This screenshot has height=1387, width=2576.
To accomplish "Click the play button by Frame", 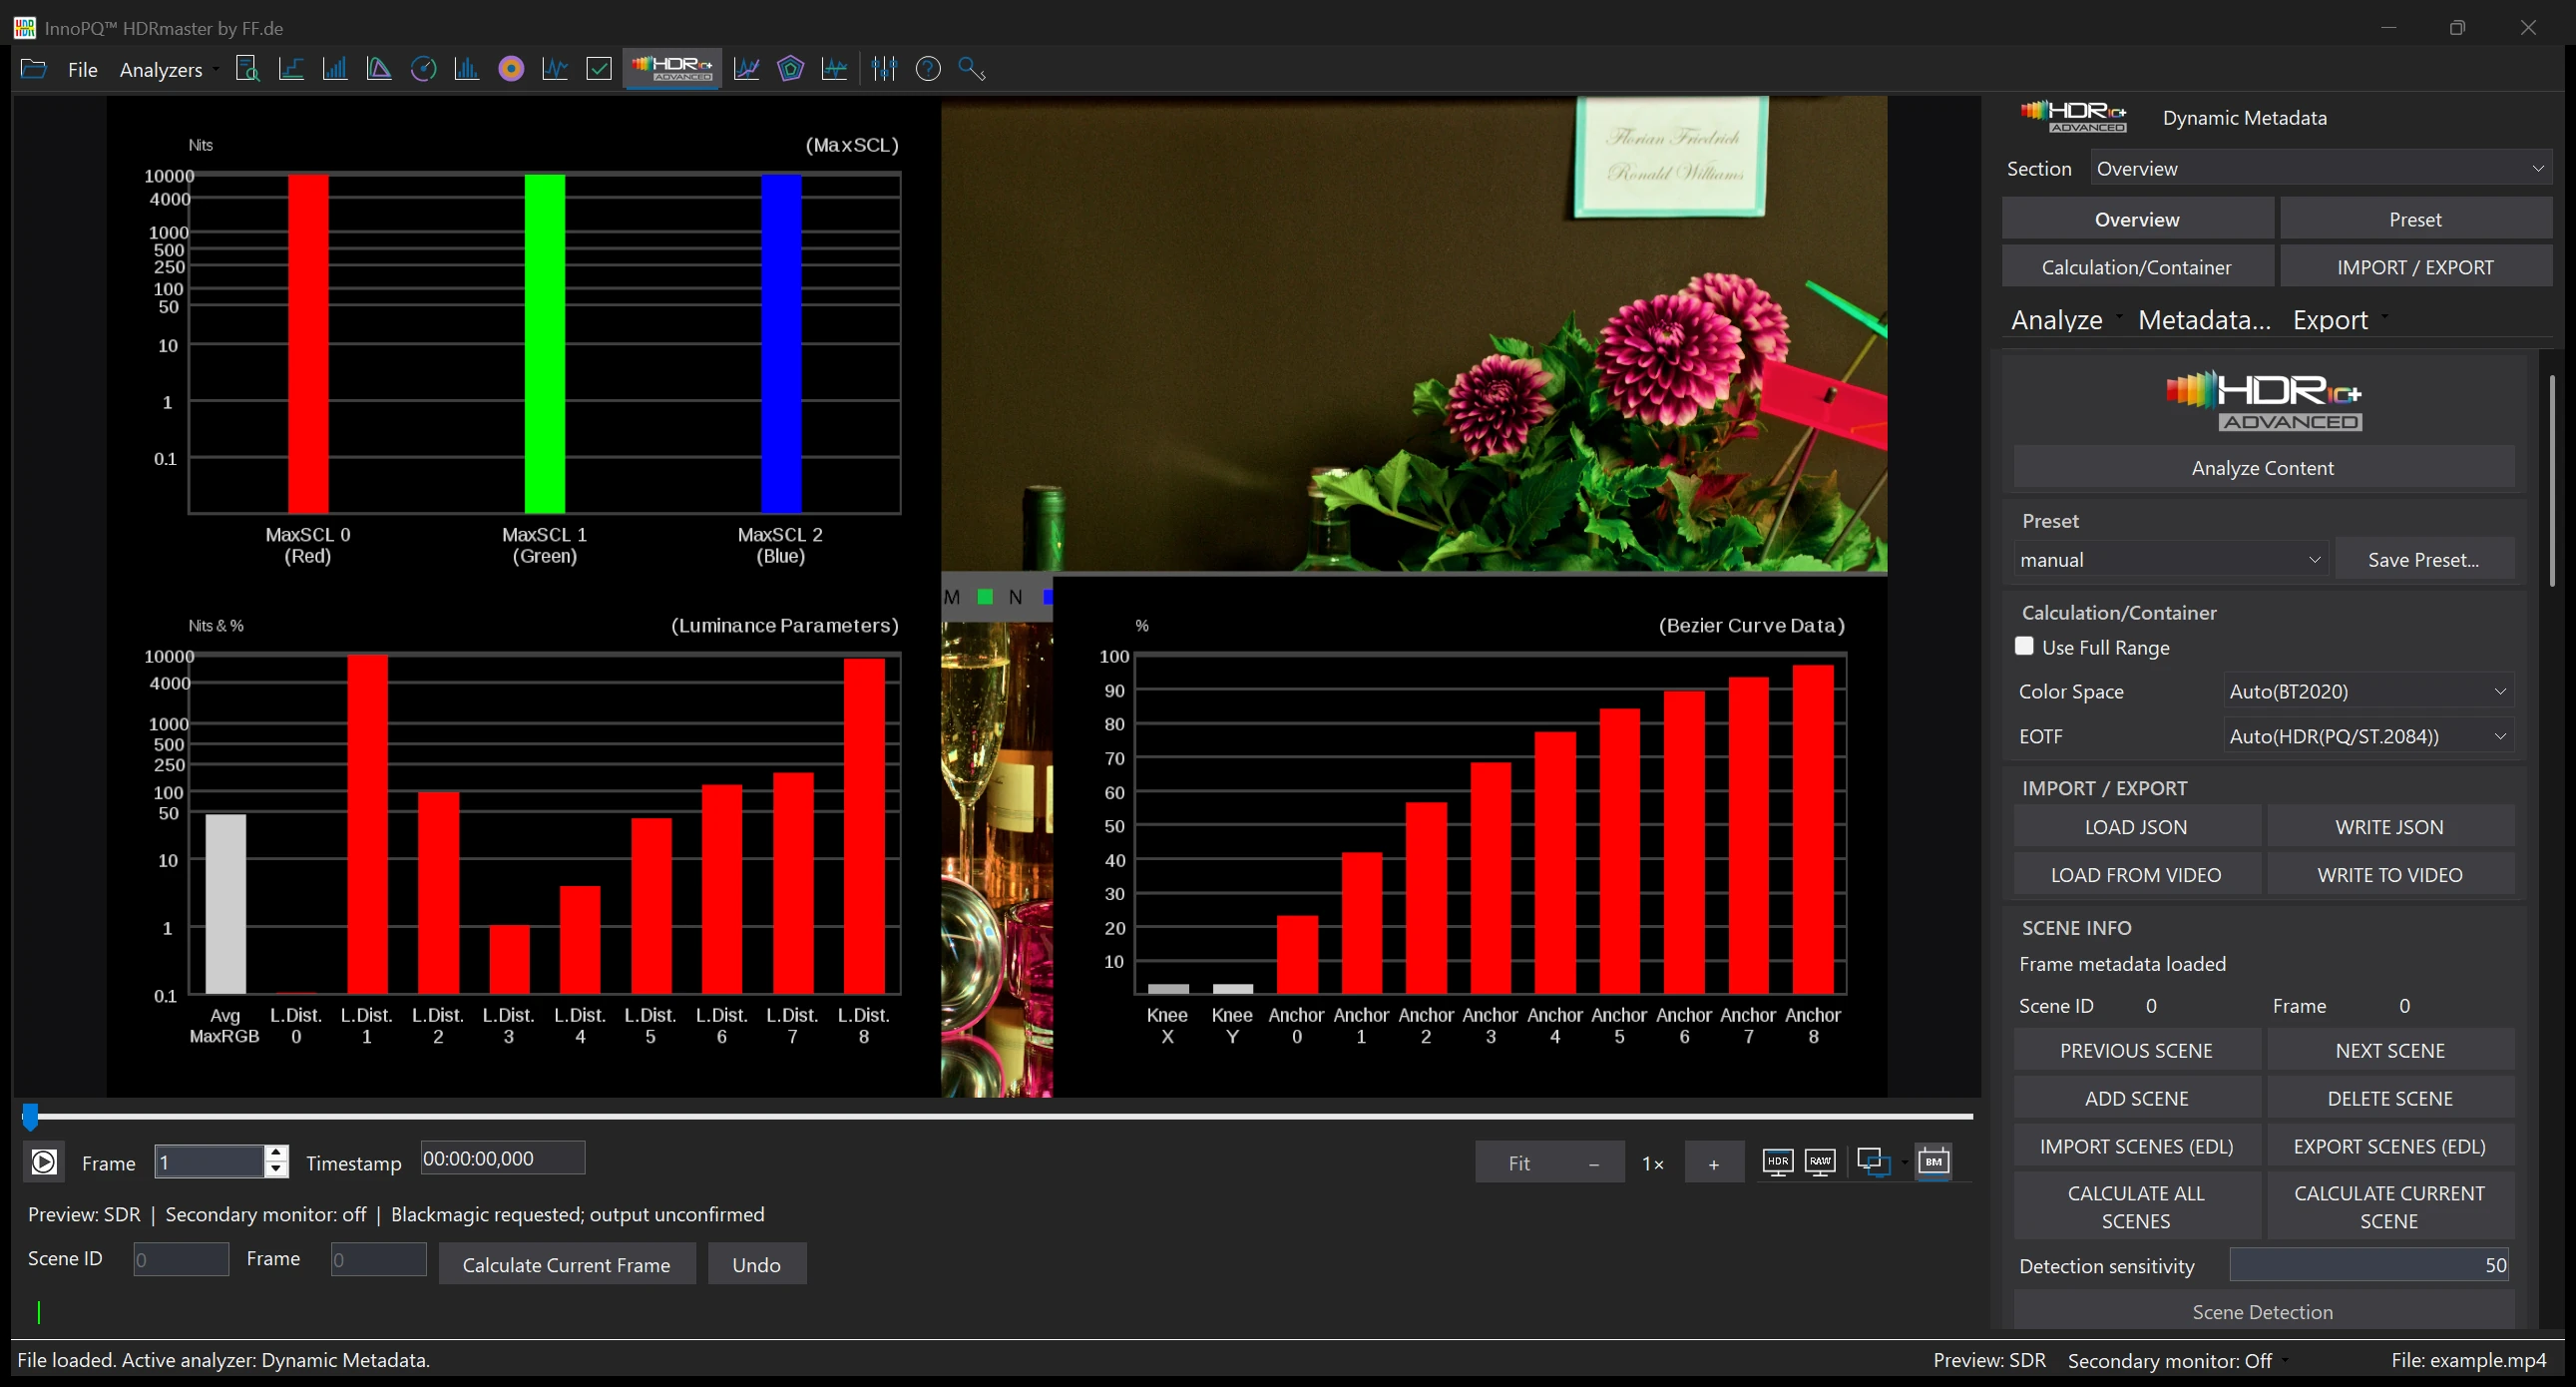I will coord(44,1162).
